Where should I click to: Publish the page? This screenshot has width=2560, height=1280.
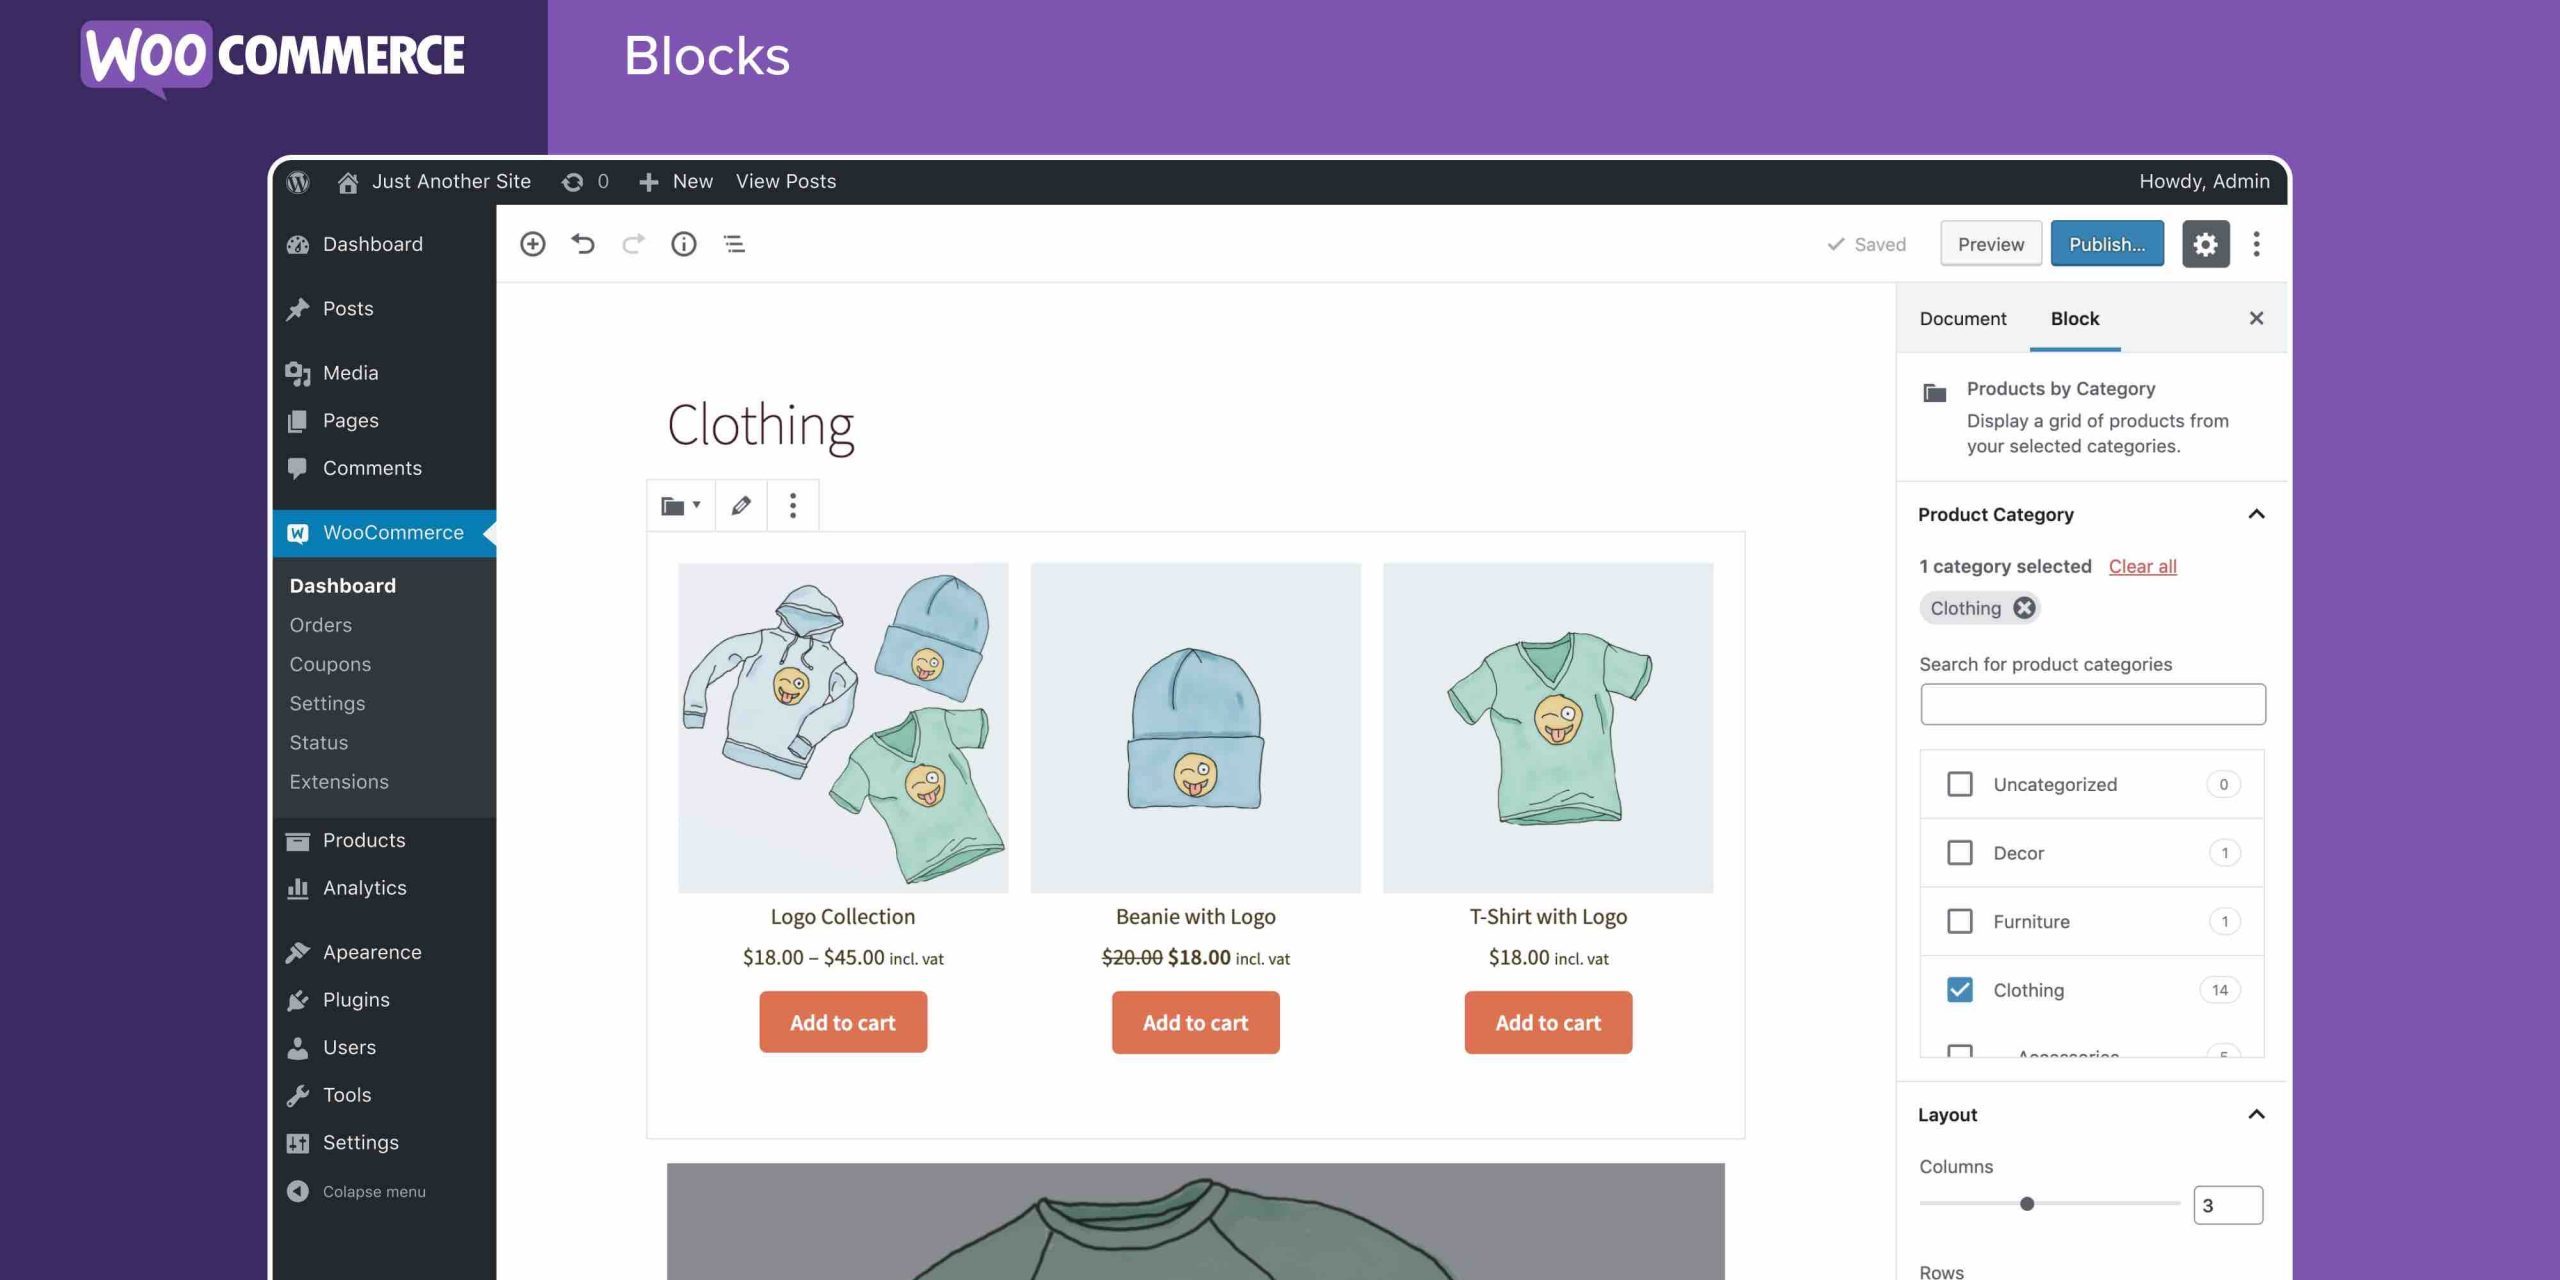pos(2107,243)
